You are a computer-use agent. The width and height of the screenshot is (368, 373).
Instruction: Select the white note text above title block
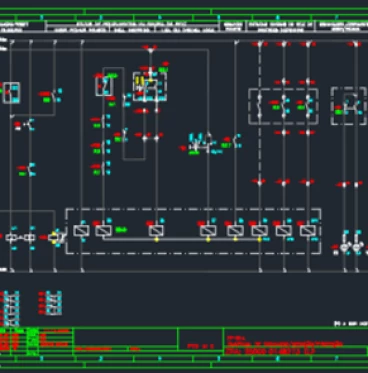coord(351,323)
